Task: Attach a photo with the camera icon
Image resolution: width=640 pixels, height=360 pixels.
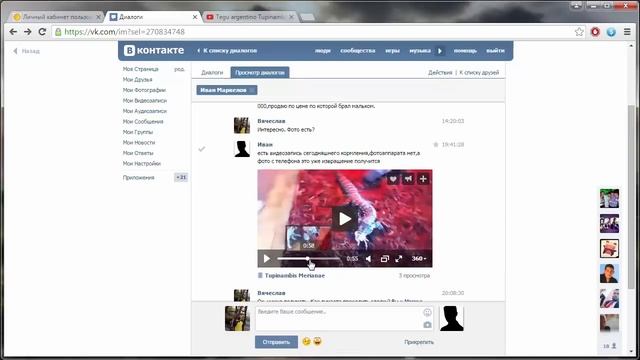Action: (x=427, y=325)
